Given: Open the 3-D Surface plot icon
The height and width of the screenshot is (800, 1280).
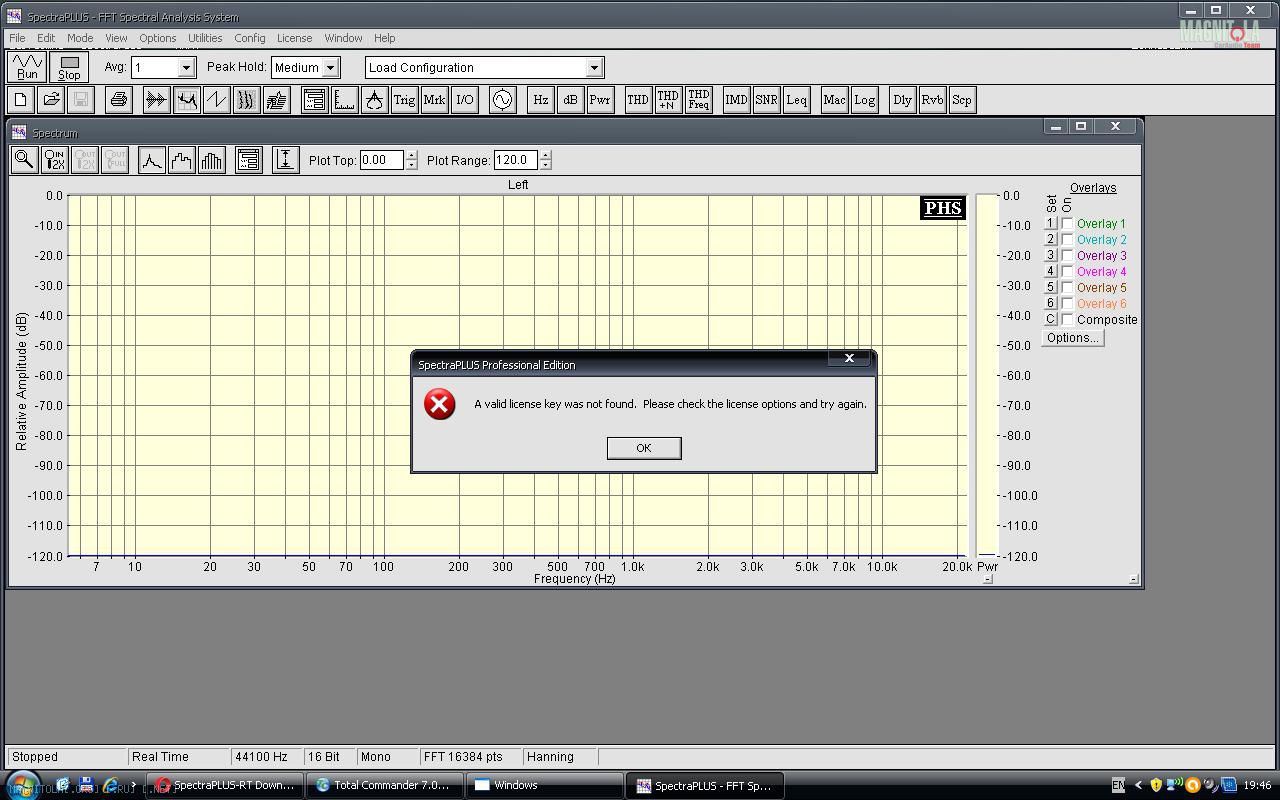Looking at the screenshot, I should (x=277, y=100).
